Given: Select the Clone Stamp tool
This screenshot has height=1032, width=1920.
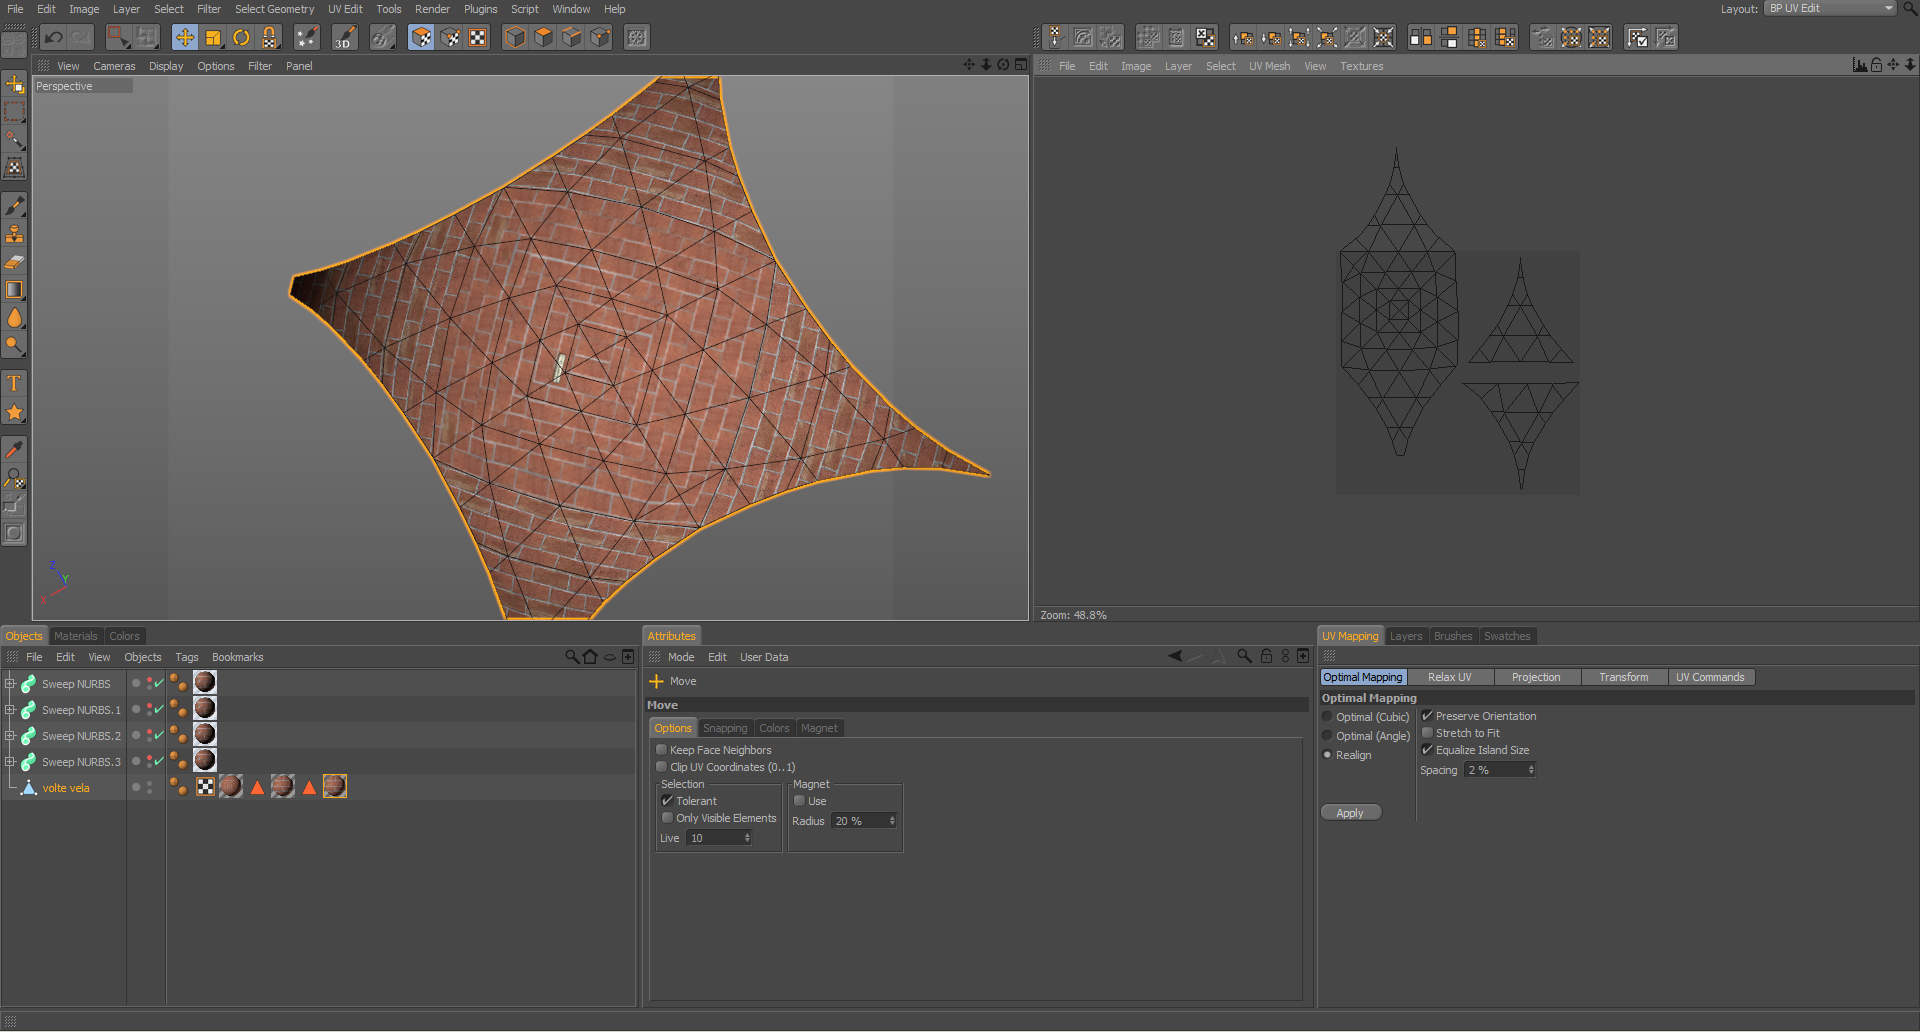Looking at the screenshot, I should tap(14, 234).
